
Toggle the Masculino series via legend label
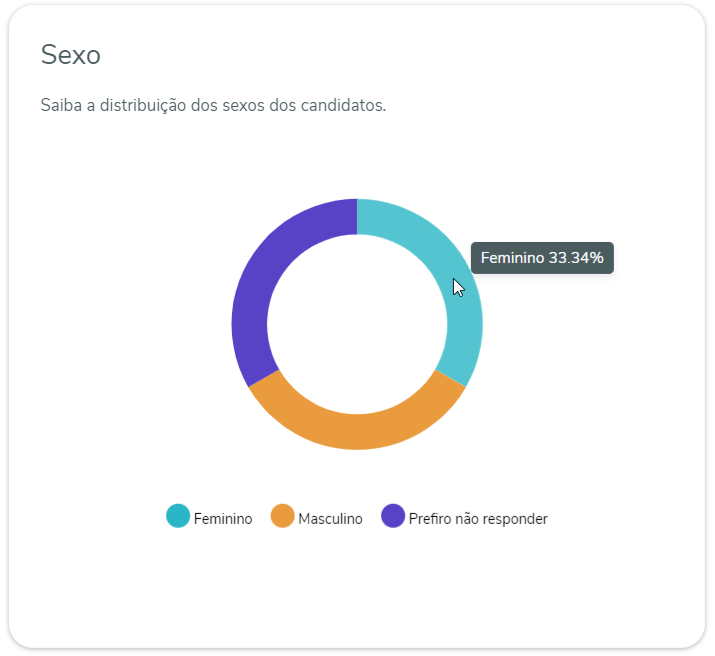point(330,519)
